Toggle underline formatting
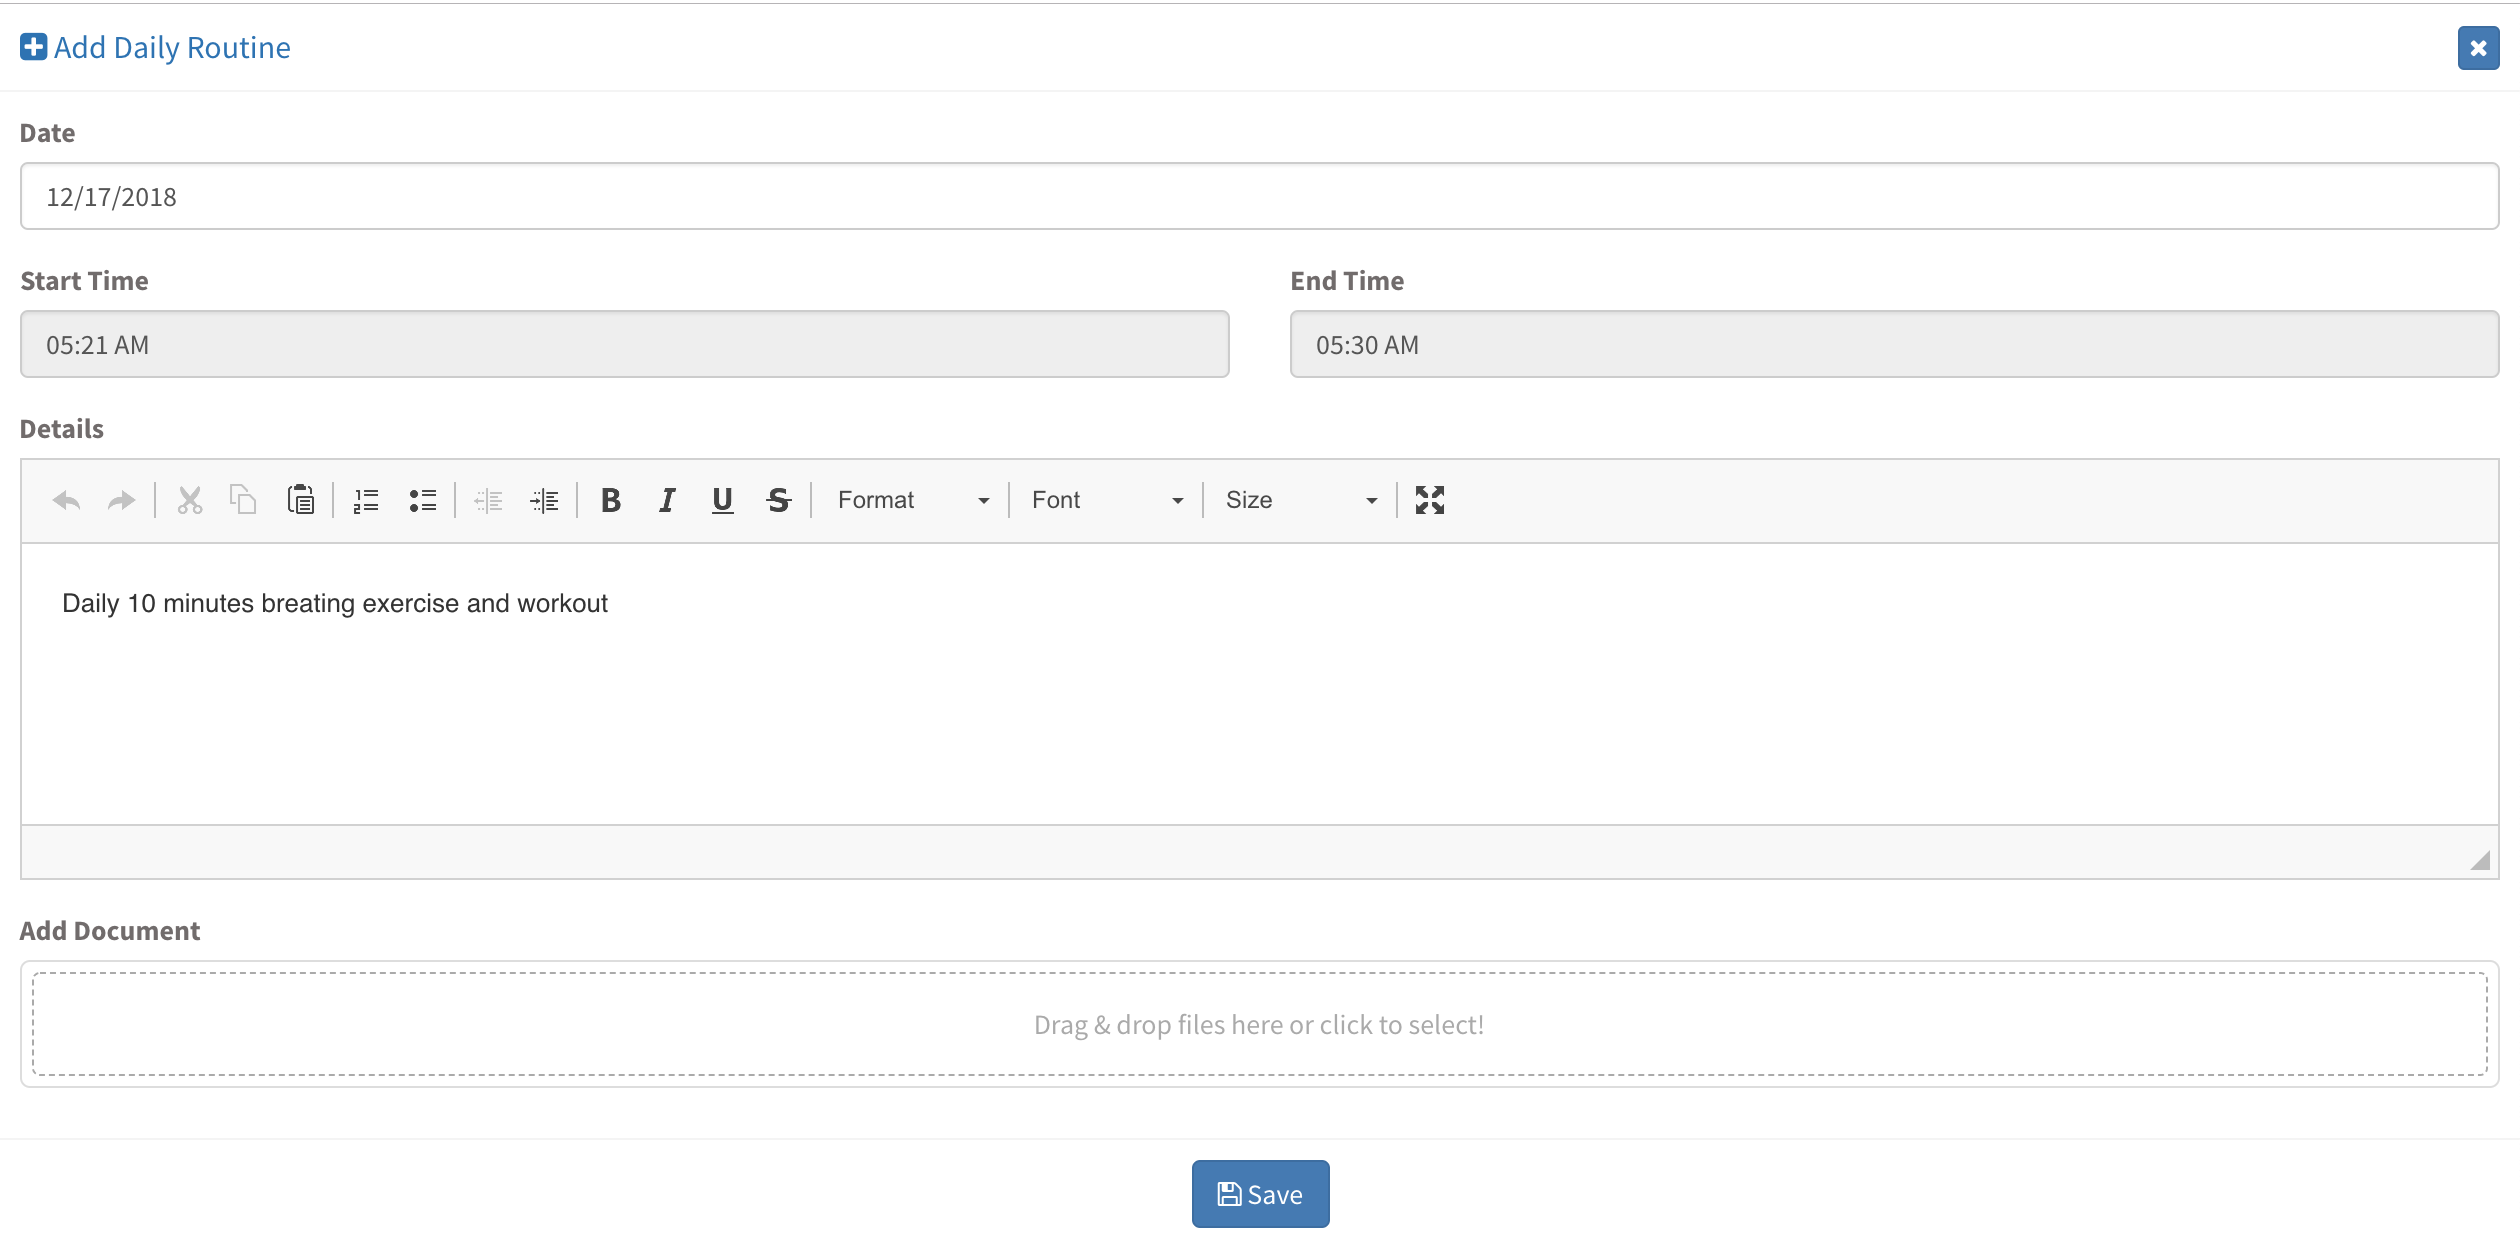This screenshot has height=1252, width=2520. [722, 500]
